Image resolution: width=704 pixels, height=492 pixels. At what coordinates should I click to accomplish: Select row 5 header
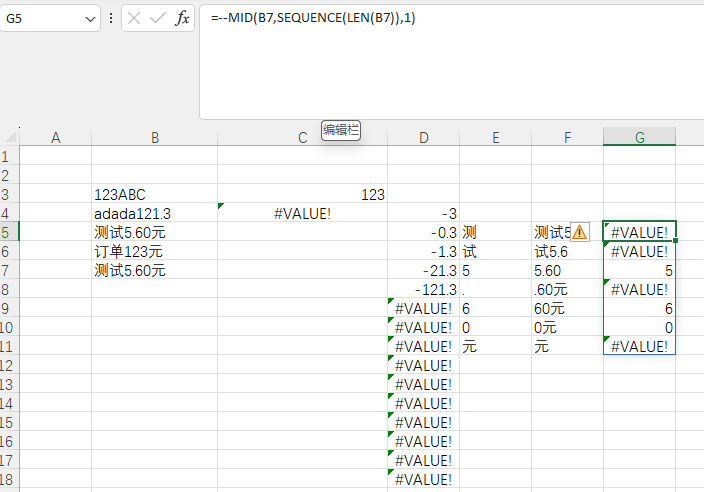pos(9,232)
